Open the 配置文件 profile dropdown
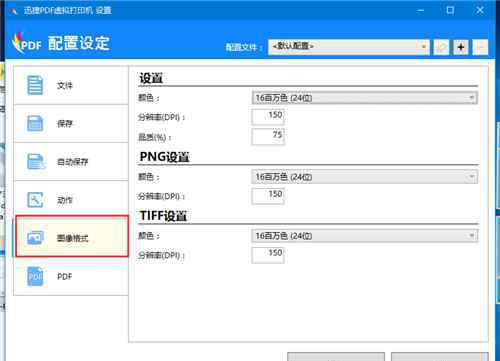 (349, 47)
